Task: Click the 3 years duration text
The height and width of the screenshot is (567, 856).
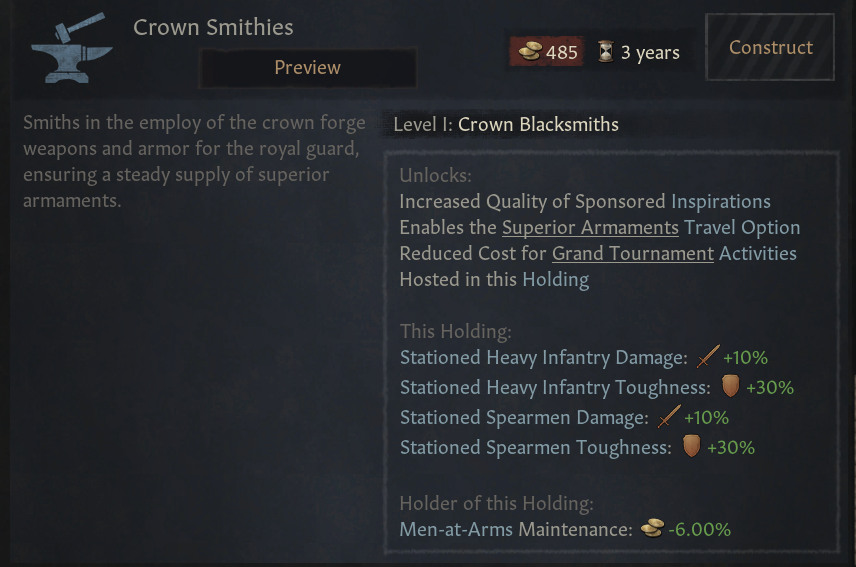Action: (650, 52)
